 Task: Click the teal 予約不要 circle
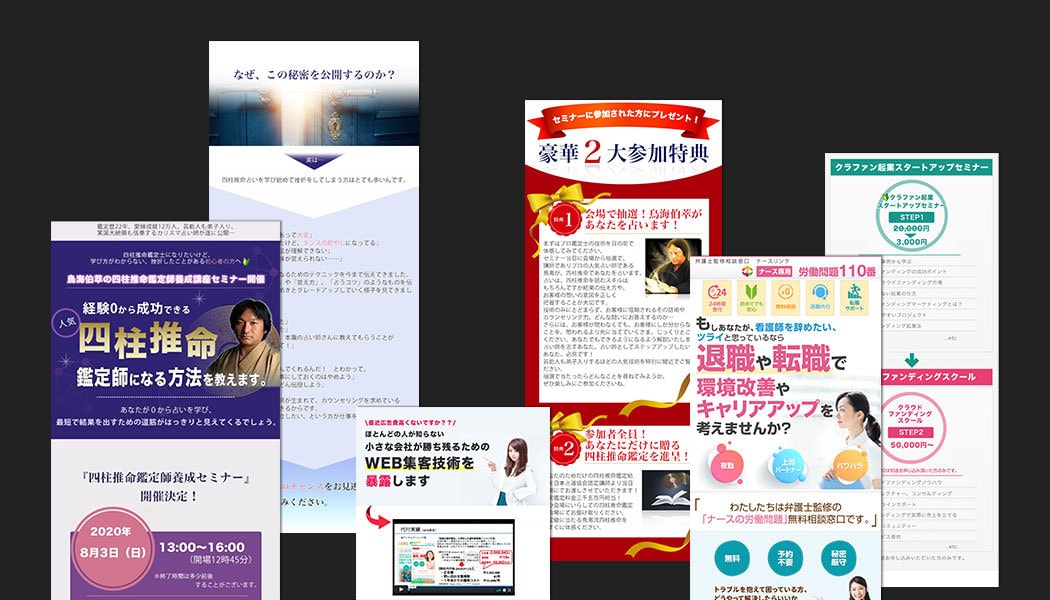[785, 558]
